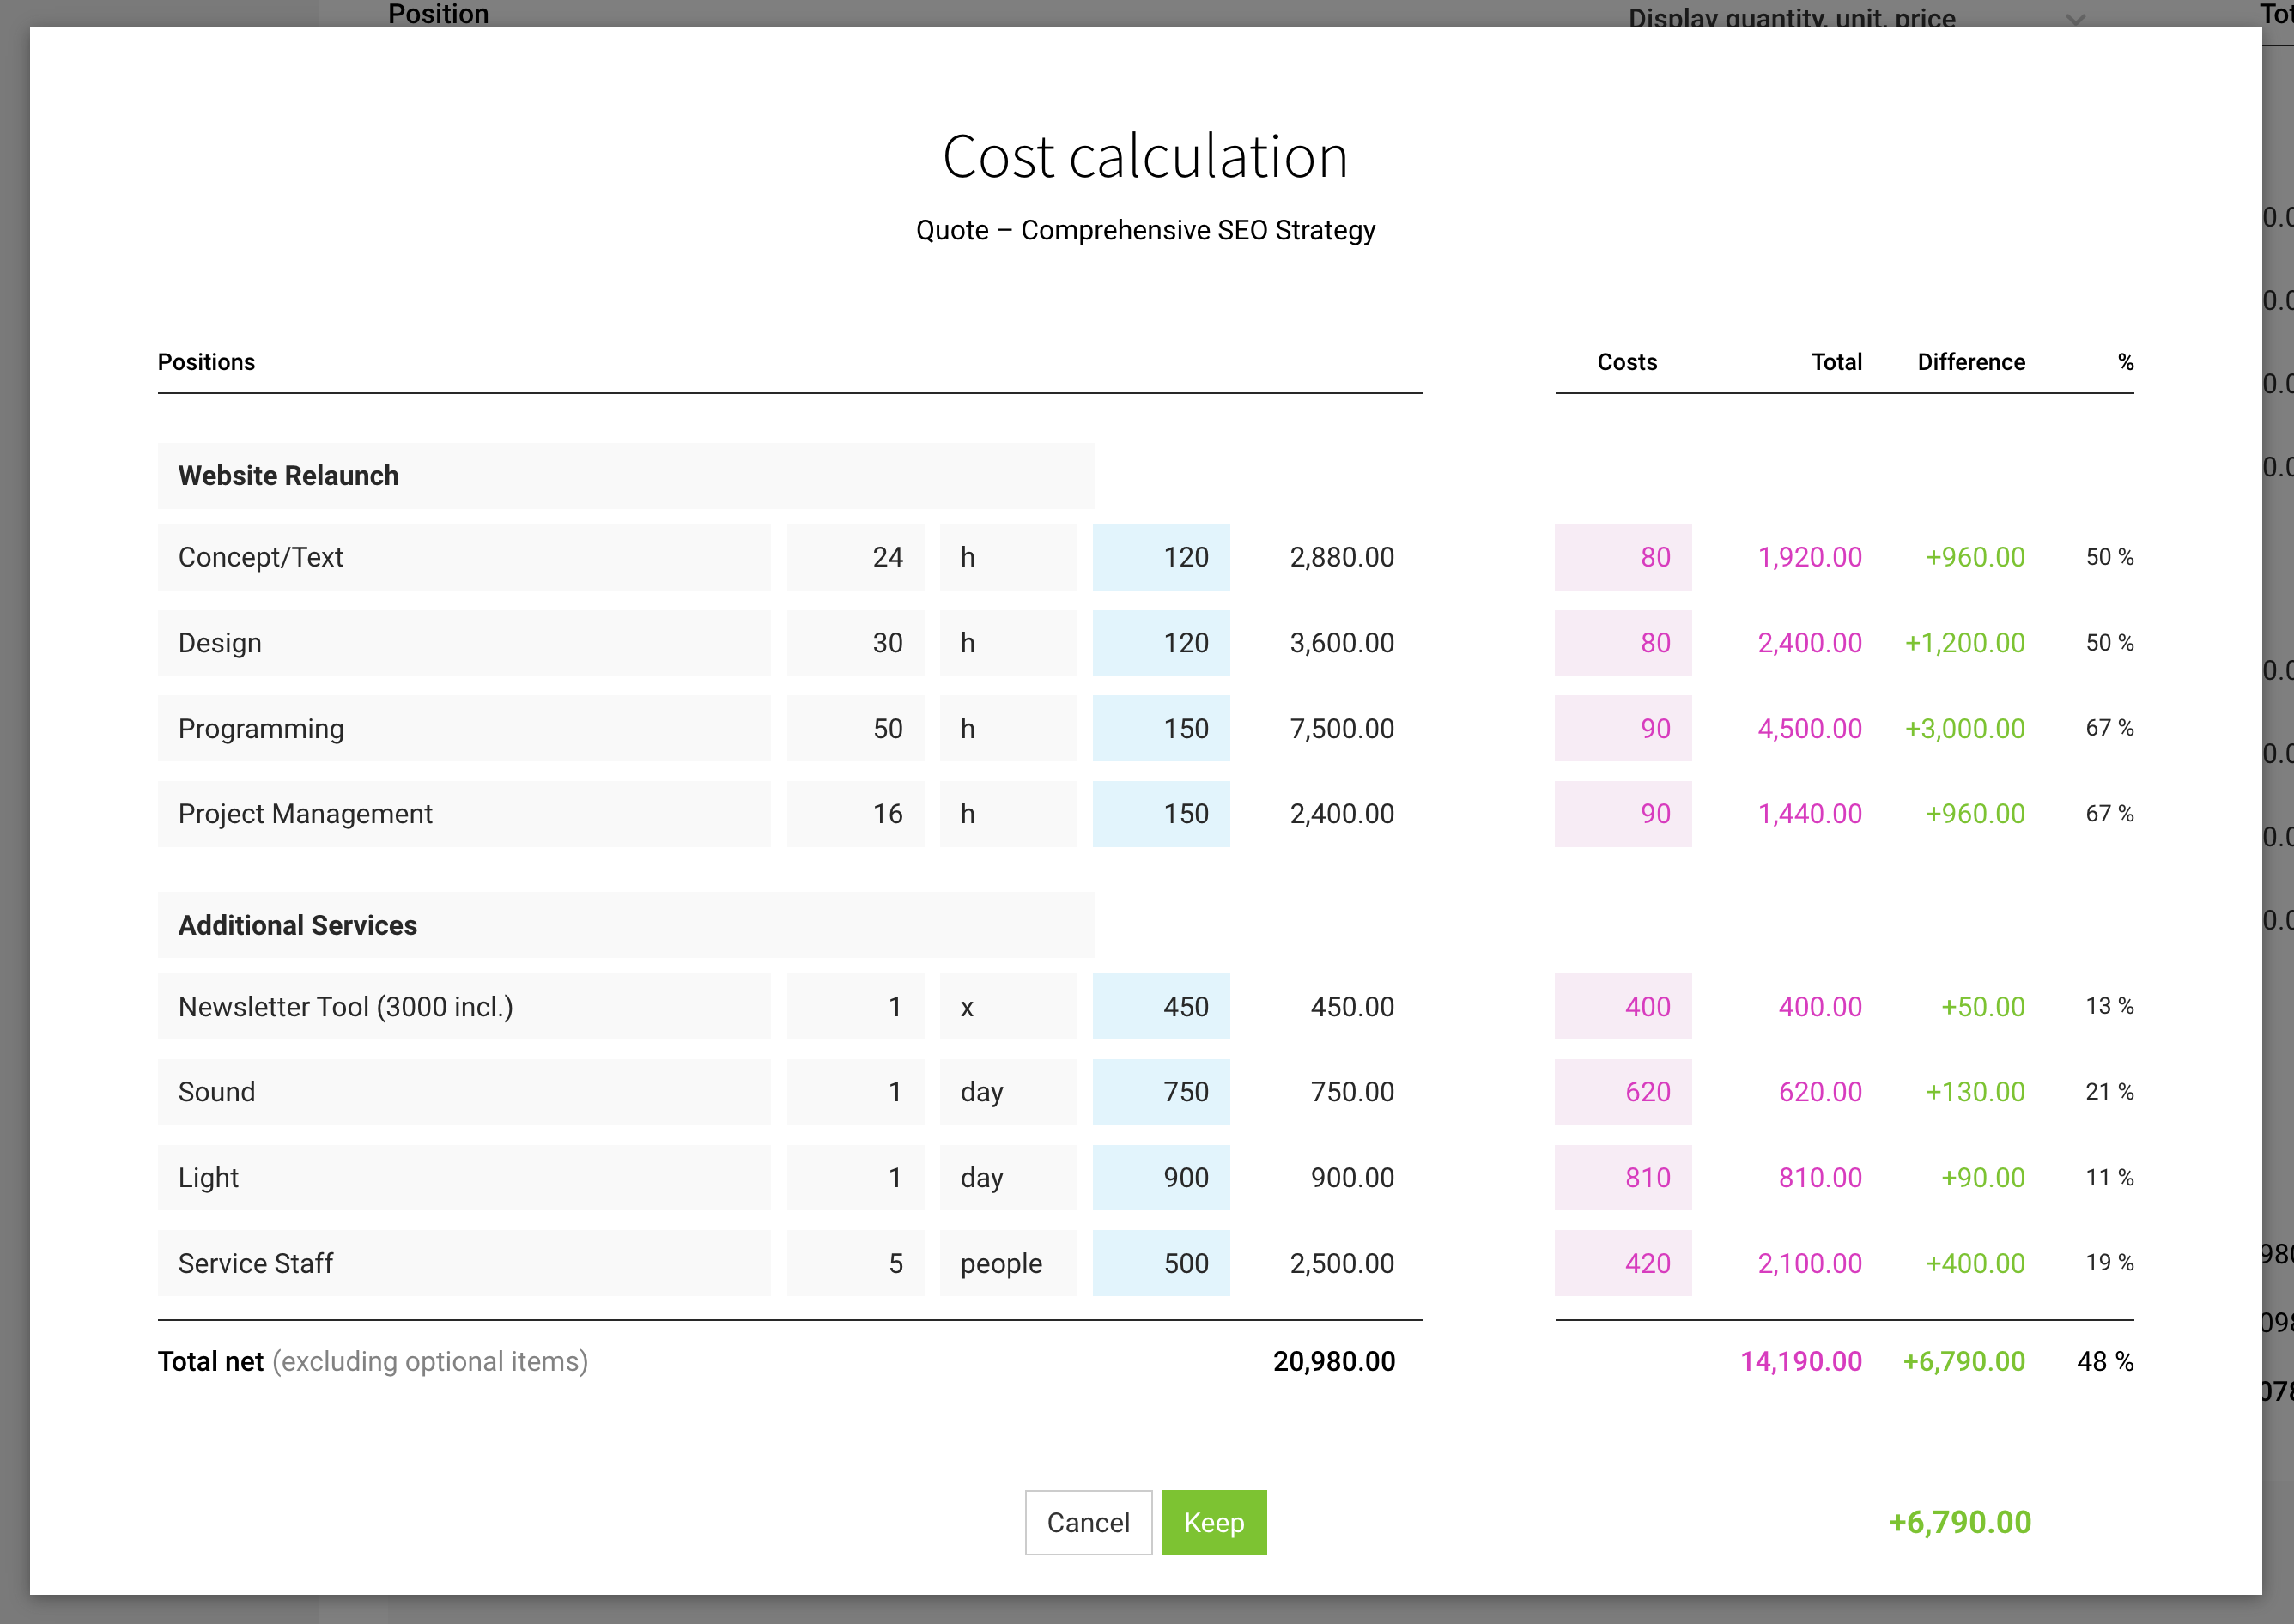2294x1624 pixels.
Task: Edit the Sound cost field 620
Action: 1623,1092
